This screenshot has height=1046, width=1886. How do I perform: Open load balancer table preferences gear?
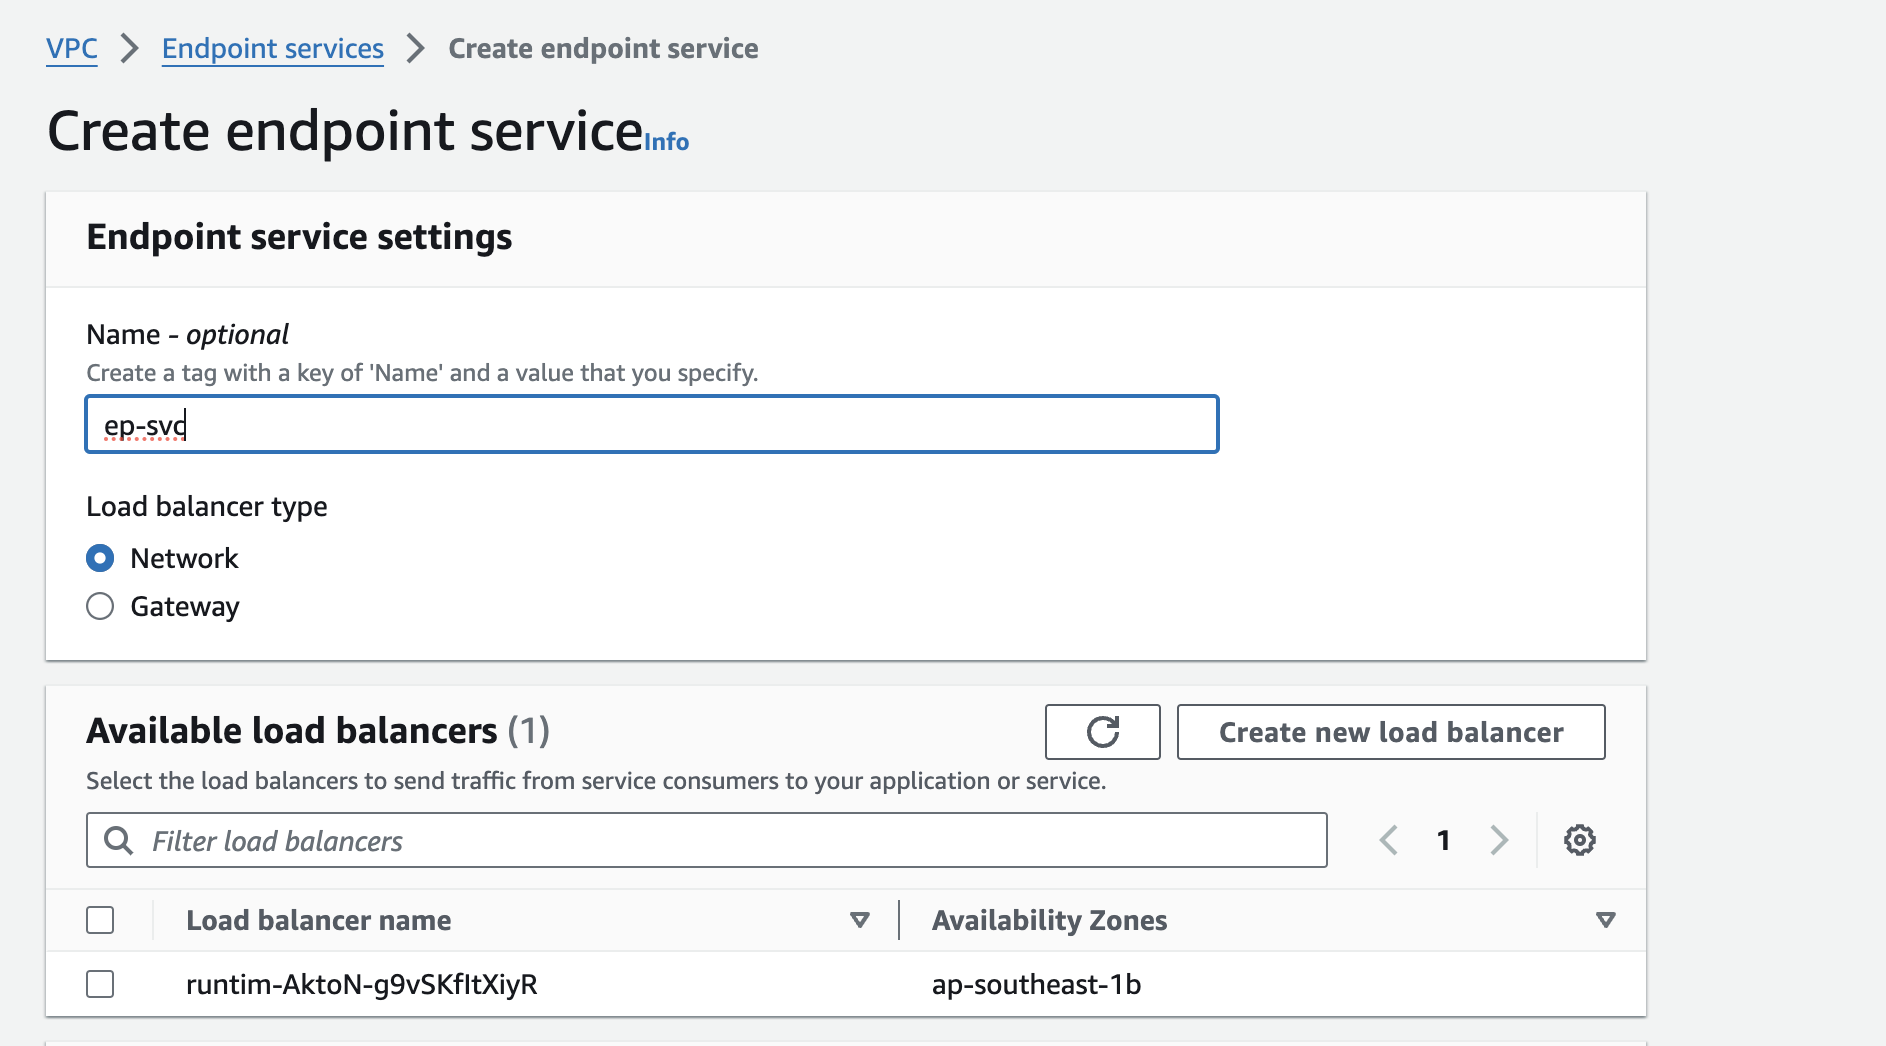[x=1579, y=840]
